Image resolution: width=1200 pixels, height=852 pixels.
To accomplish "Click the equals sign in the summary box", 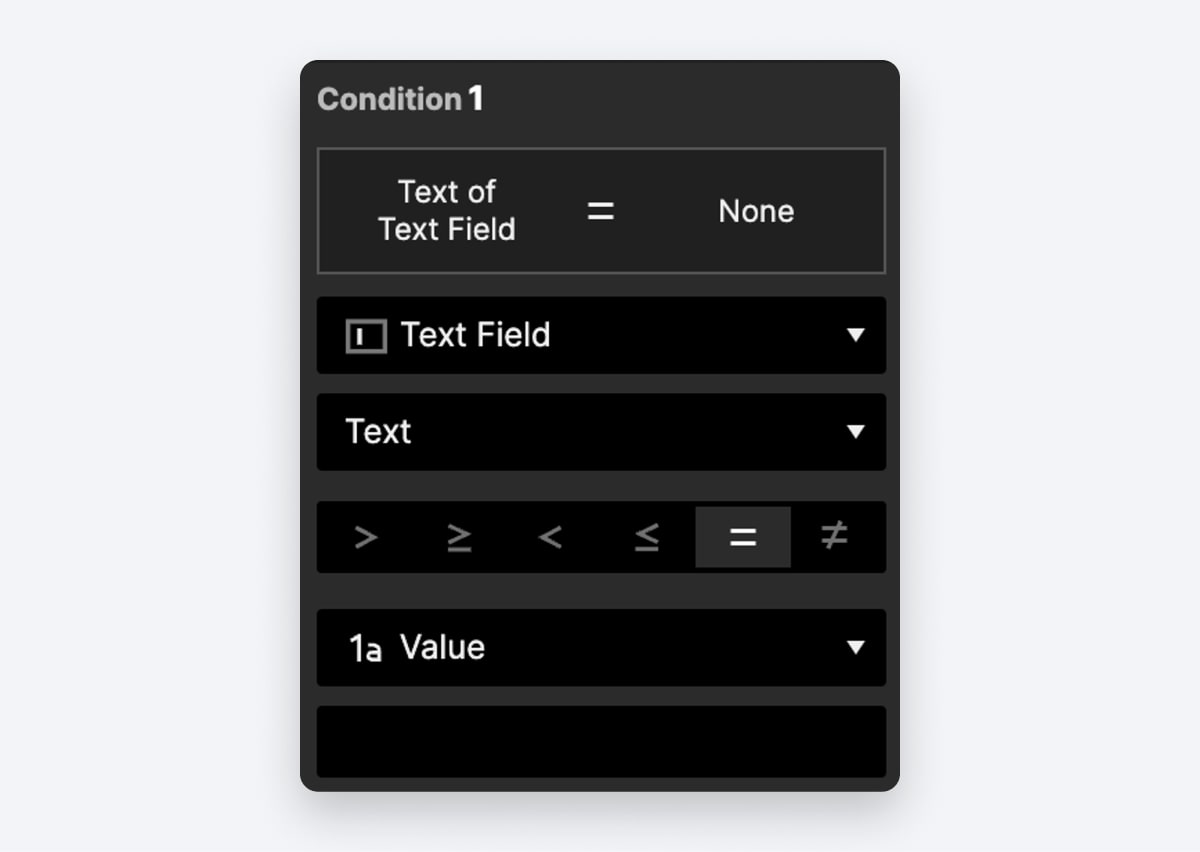I will pos(602,211).
